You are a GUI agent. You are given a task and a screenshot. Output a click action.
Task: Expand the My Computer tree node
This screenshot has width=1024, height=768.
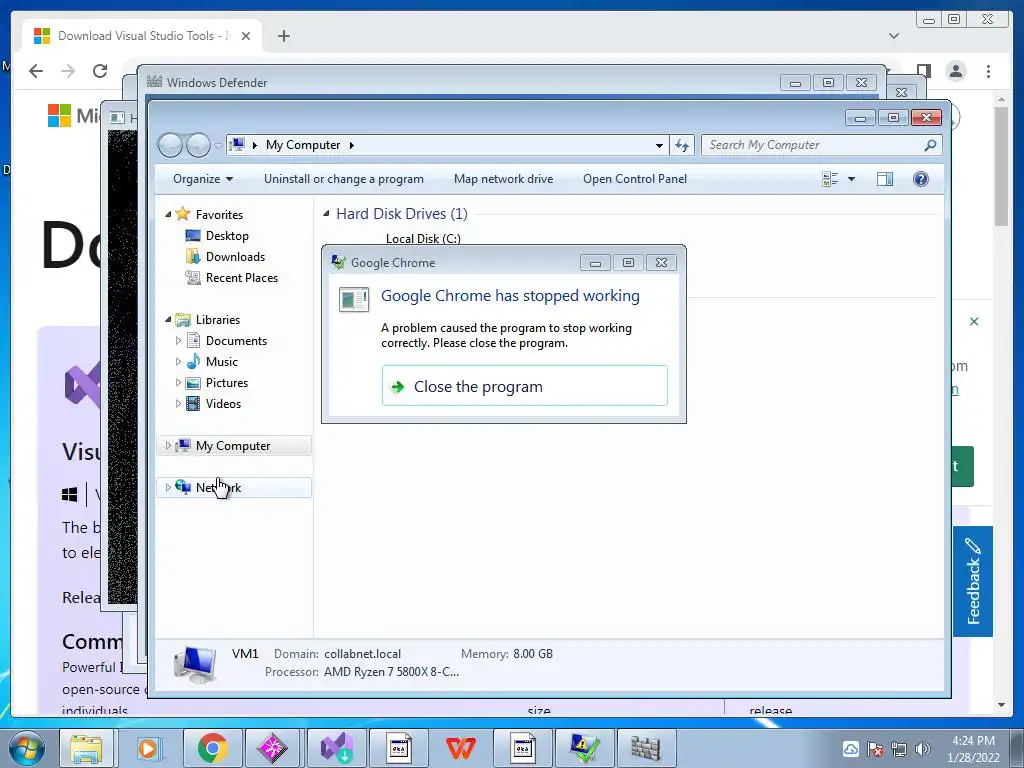(x=168, y=445)
